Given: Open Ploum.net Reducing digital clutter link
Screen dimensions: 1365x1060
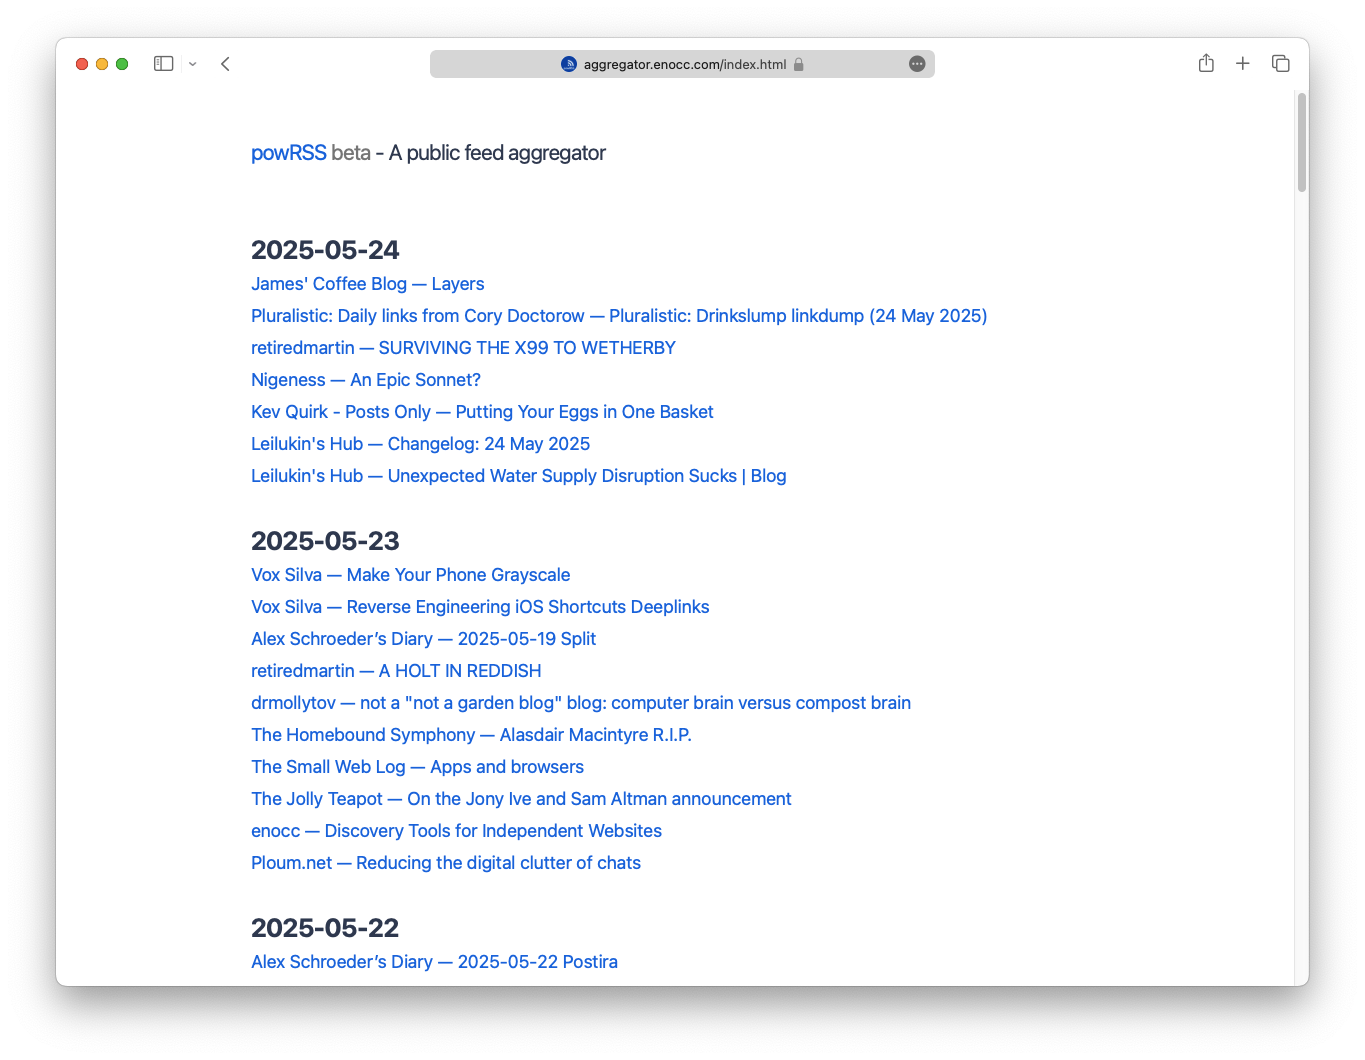Looking at the screenshot, I should tap(445, 863).
